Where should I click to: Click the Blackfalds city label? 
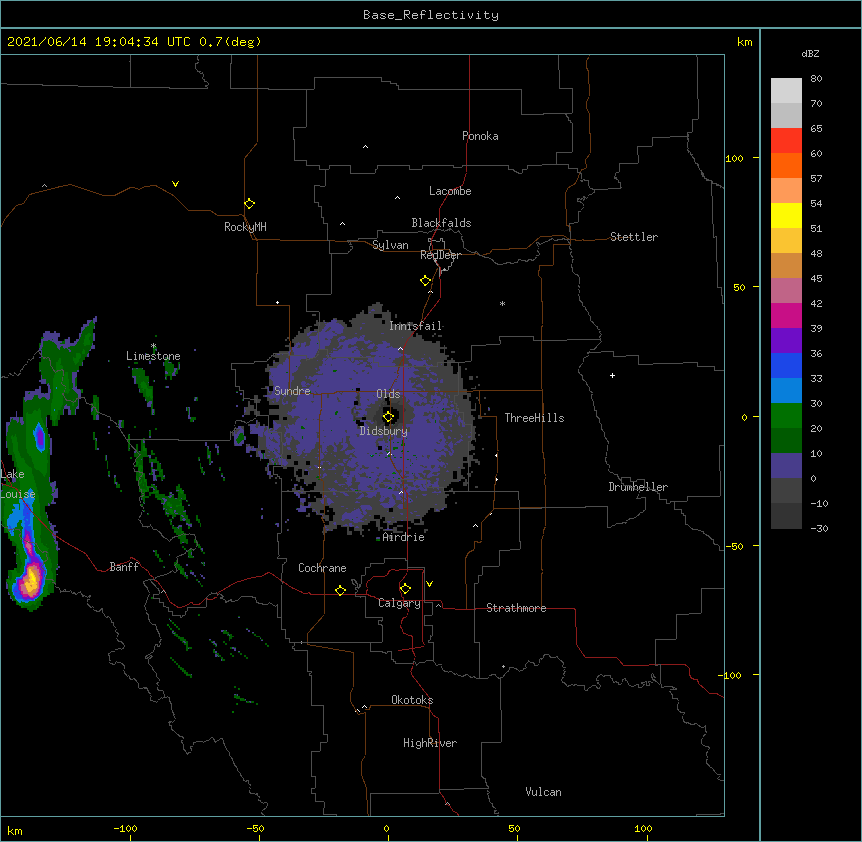pyautogui.click(x=441, y=223)
